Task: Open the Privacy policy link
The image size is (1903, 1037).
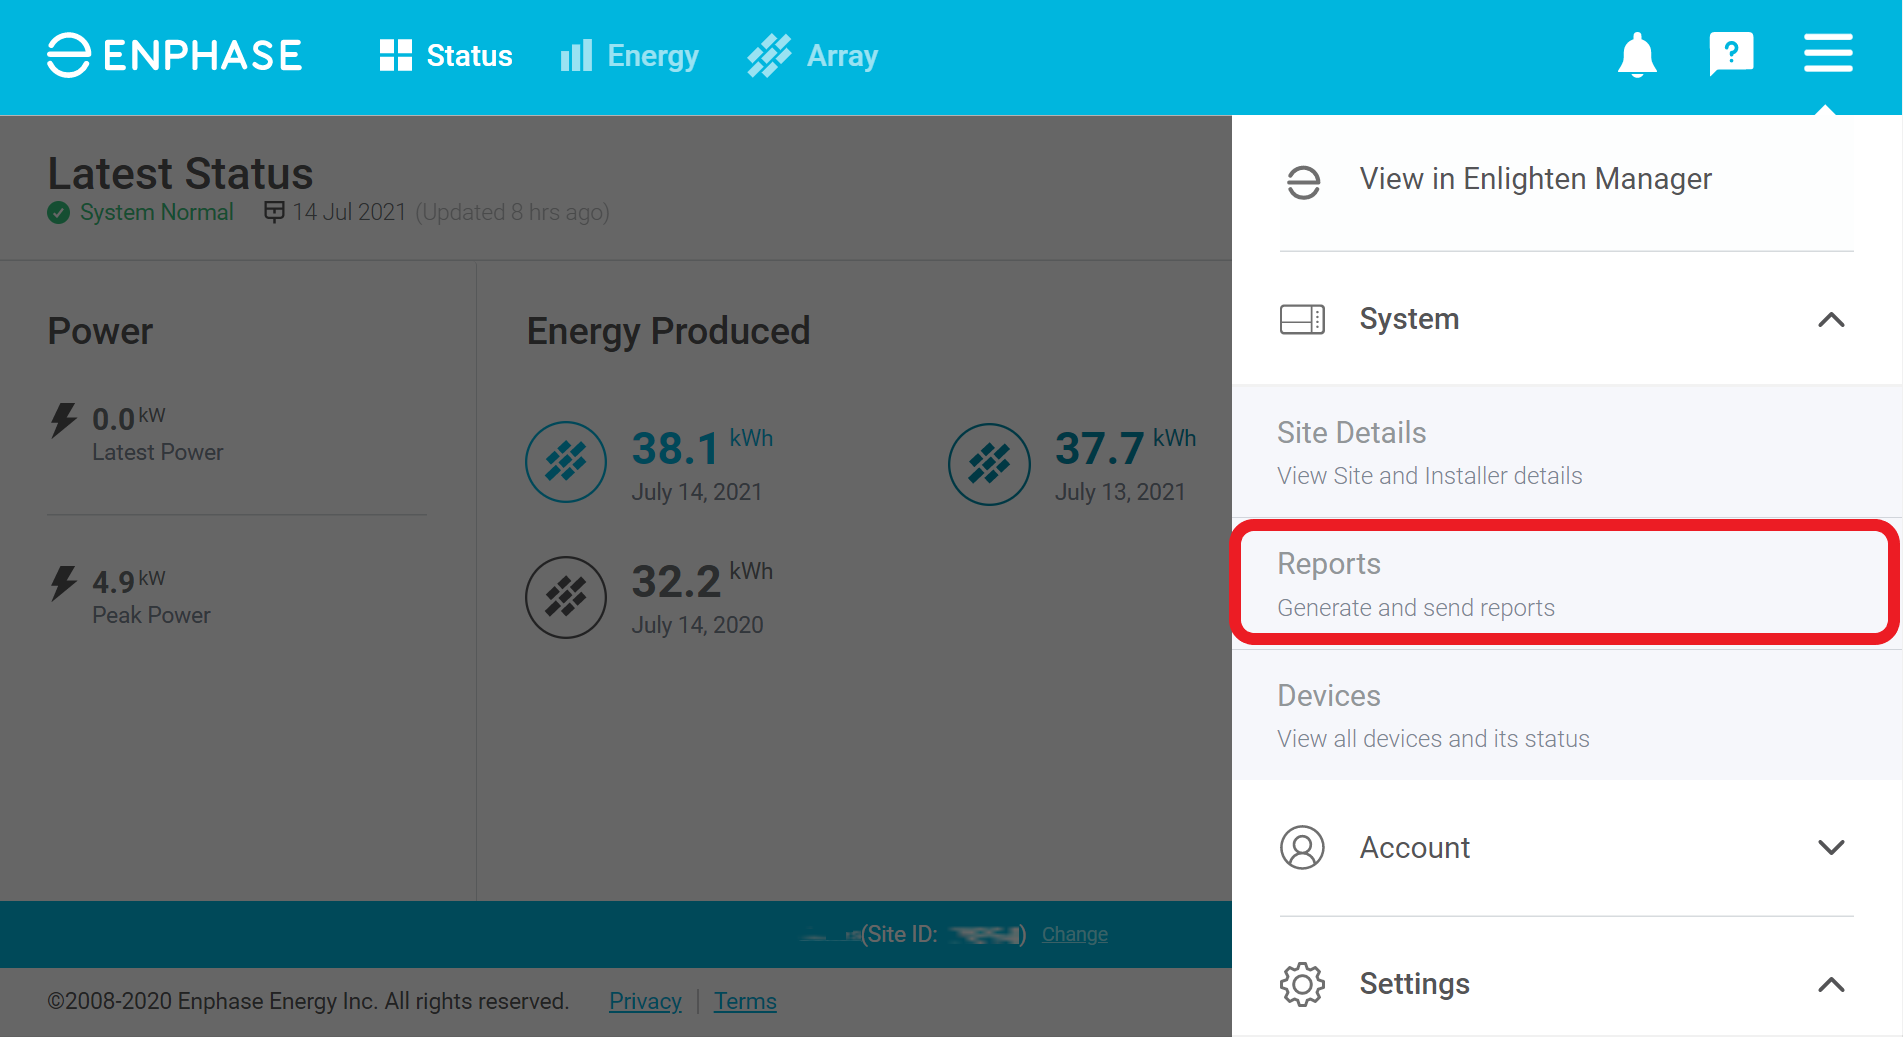Action: tap(645, 1001)
